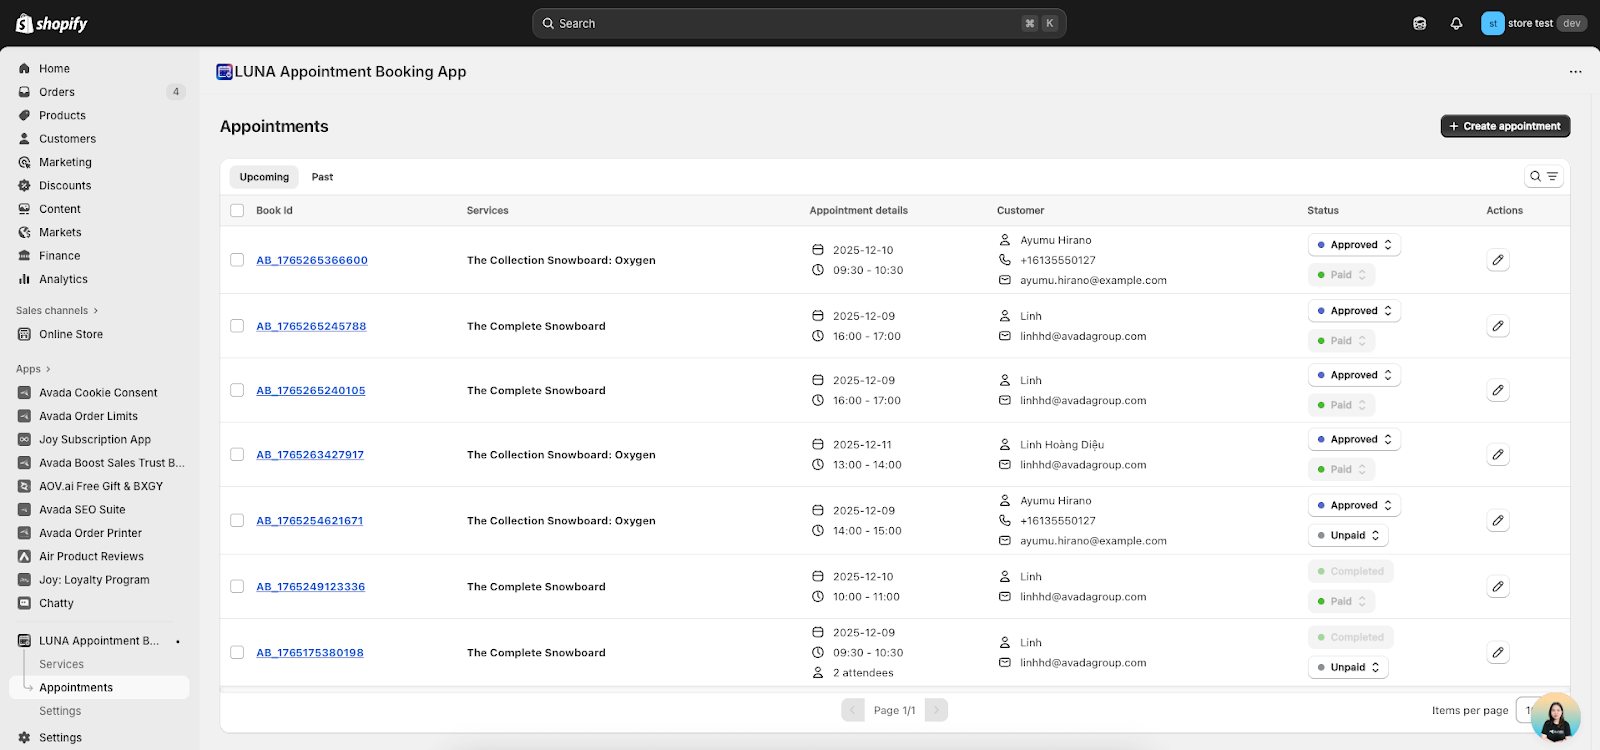Select checkbox for booking AB_1765249123336
The height and width of the screenshot is (750, 1600).
pyautogui.click(x=237, y=587)
